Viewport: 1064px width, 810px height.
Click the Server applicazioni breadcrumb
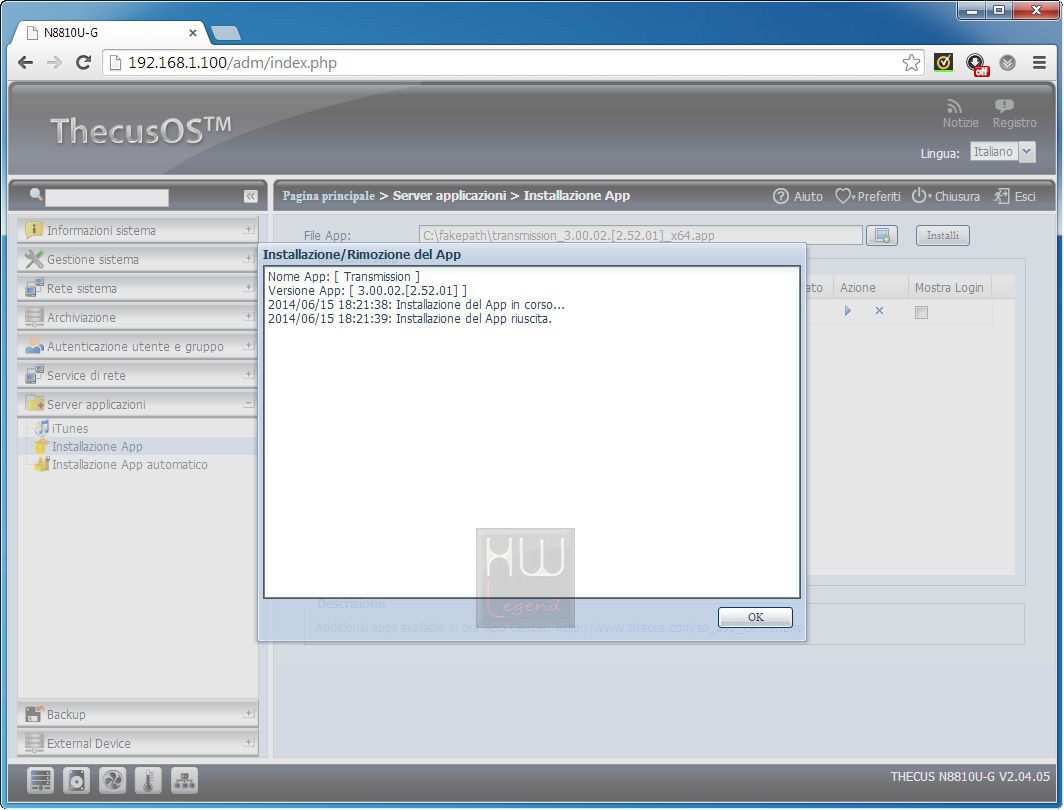click(449, 196)
